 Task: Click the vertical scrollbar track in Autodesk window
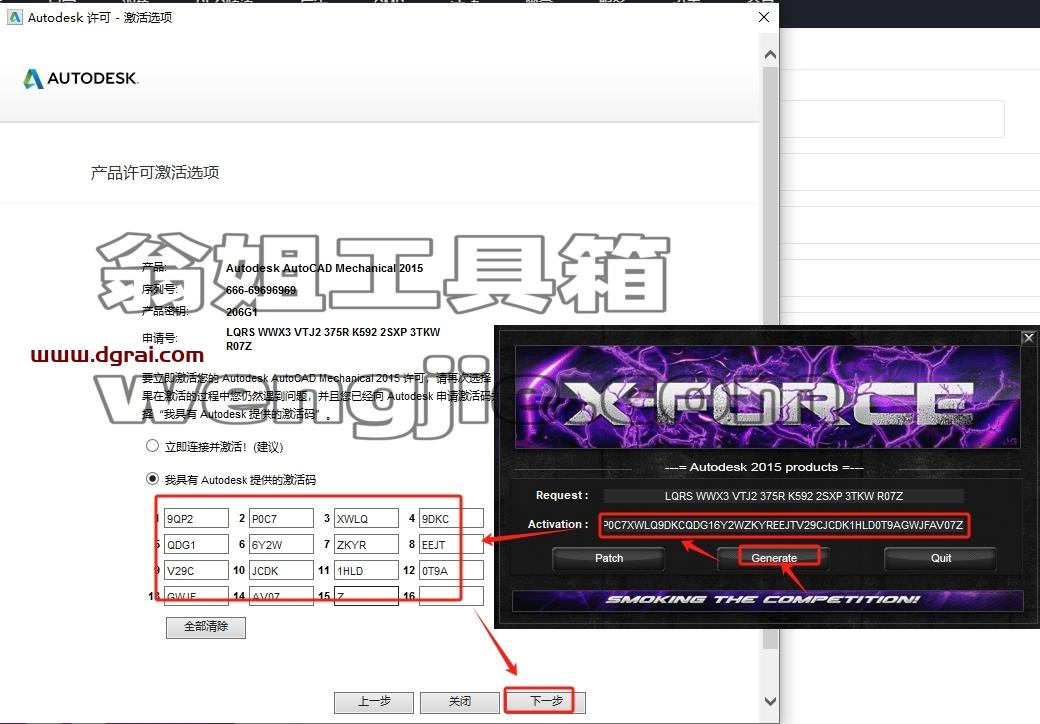pyautogui.click(x=770, y=358)
